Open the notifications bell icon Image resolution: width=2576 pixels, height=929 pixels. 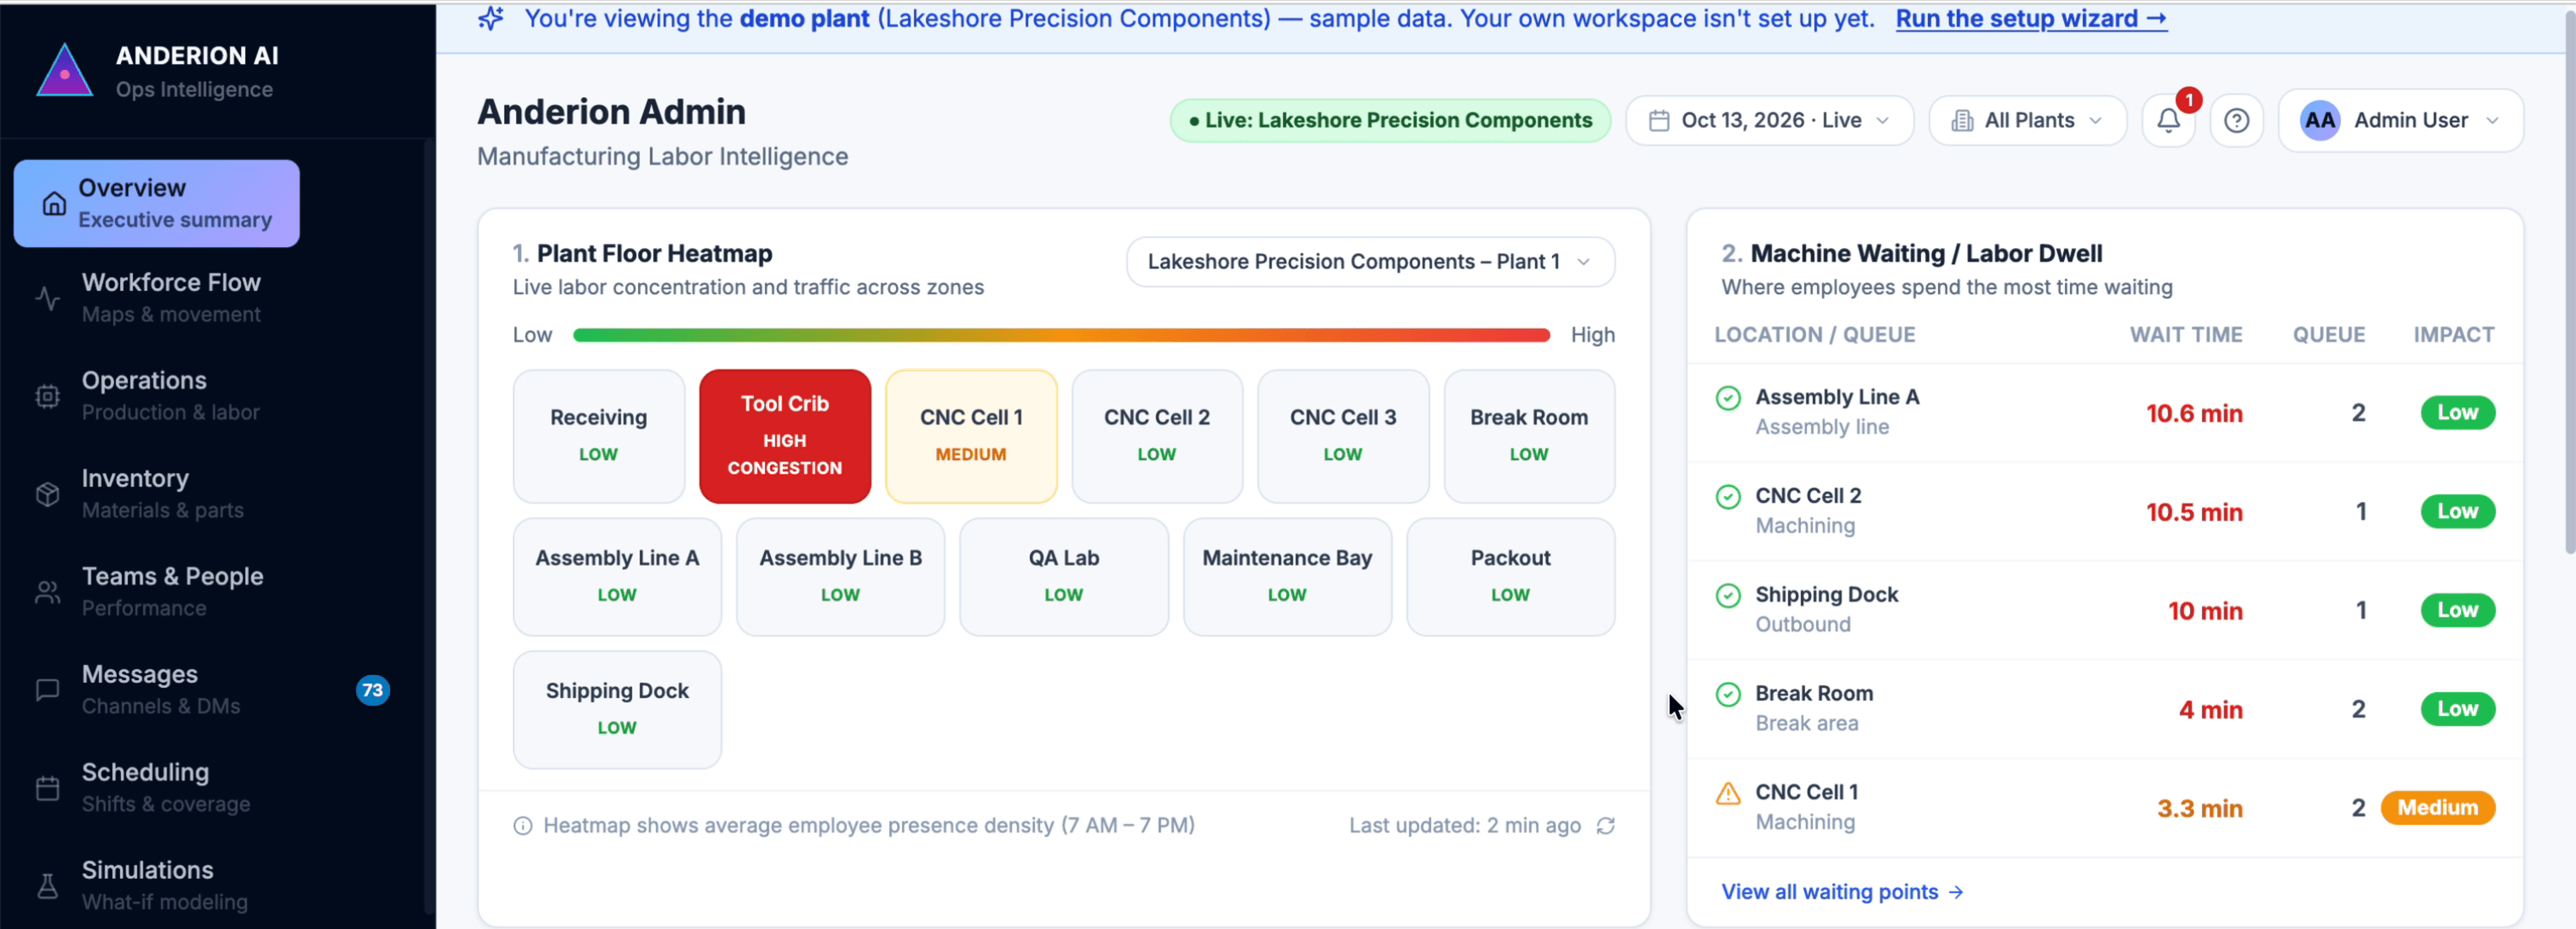click(x=2168, y=121)
